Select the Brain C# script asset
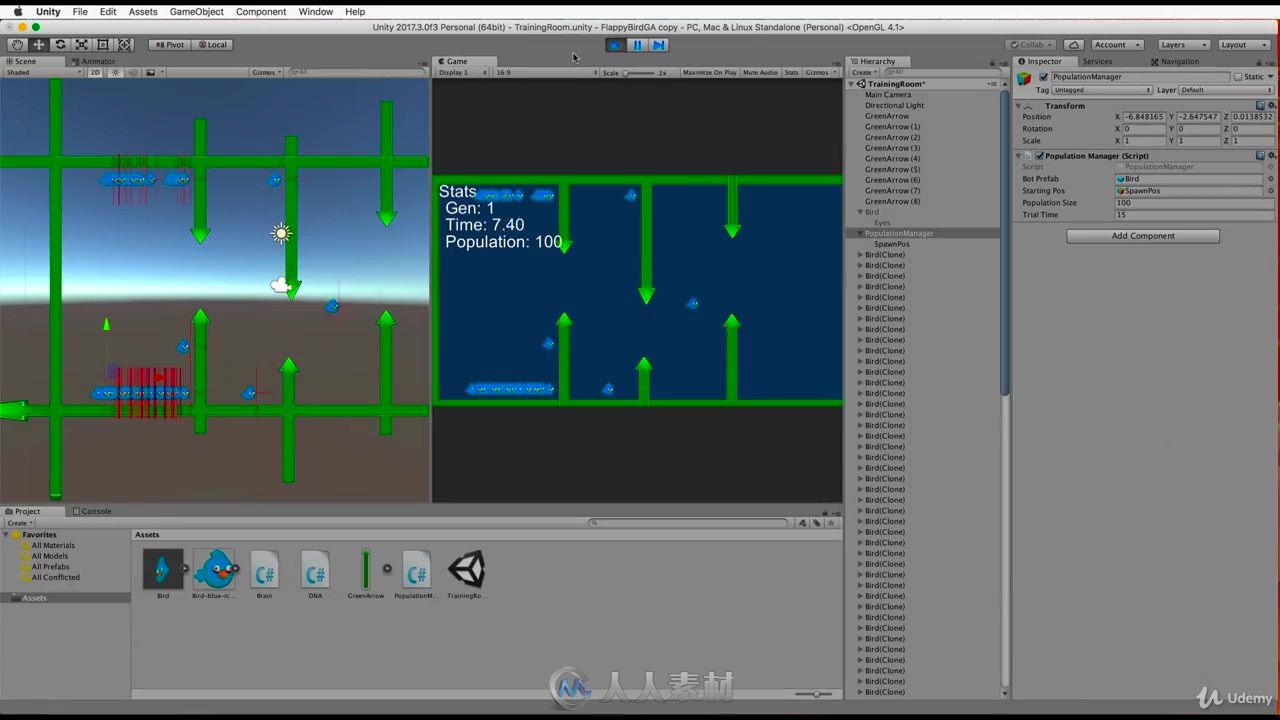Viewport: 1280px width, 720px height. 264,573
